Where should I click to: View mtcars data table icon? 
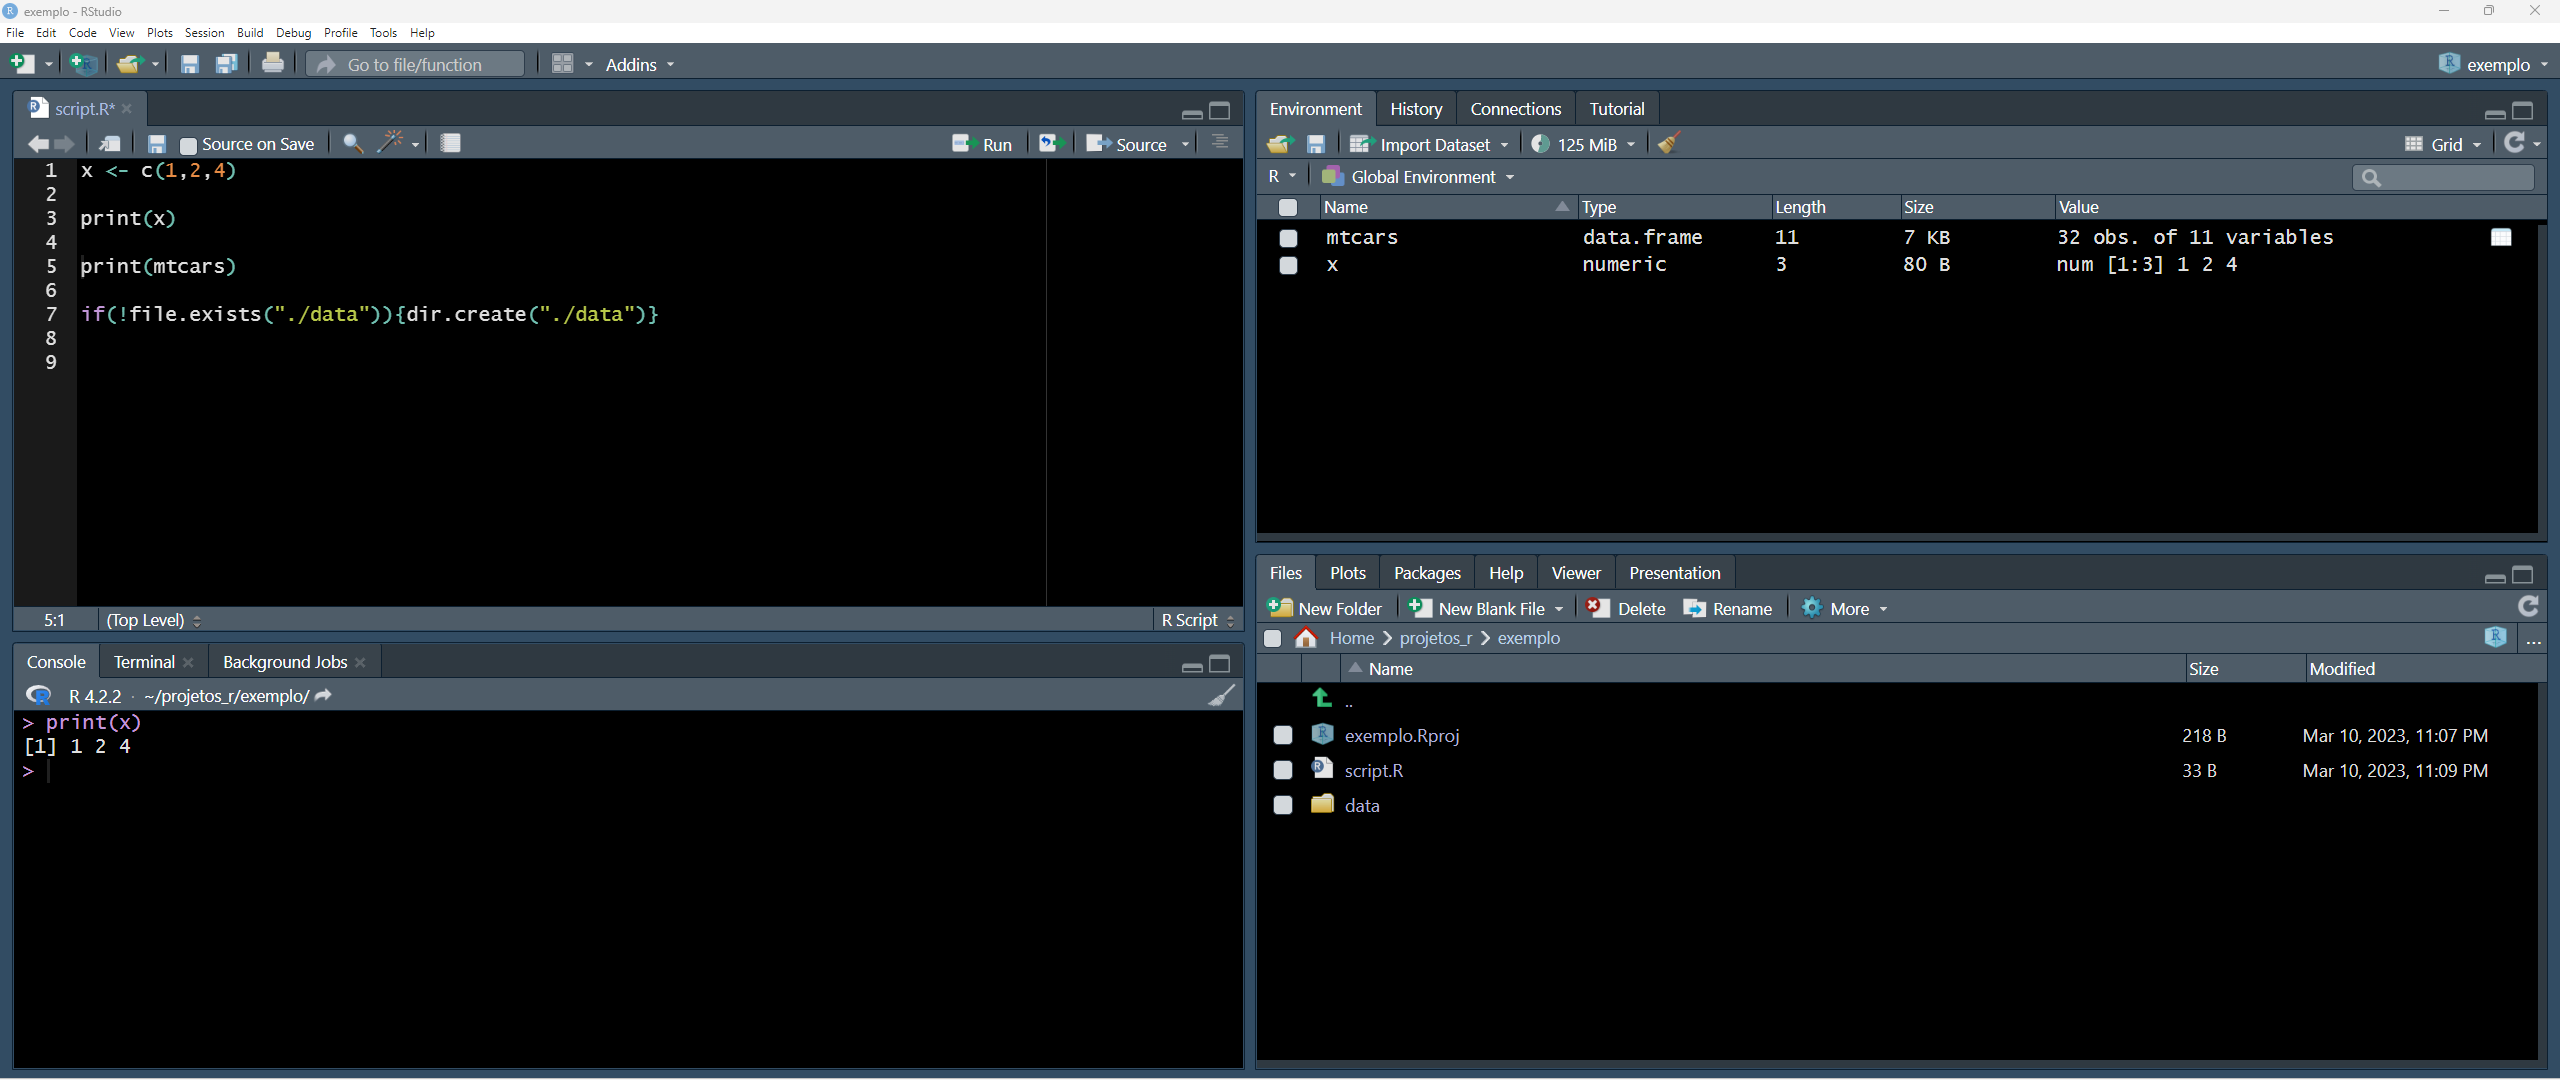(x=2501, y=237)
